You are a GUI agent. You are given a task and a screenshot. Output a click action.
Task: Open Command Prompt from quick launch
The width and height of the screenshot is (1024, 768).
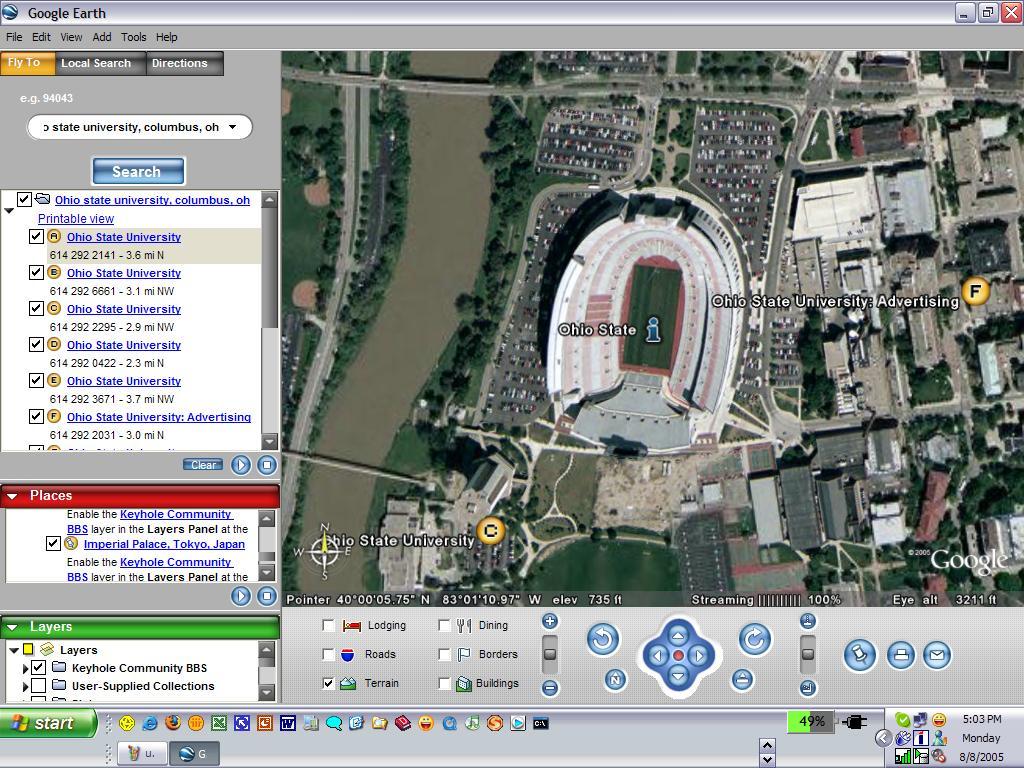(541, 723)
